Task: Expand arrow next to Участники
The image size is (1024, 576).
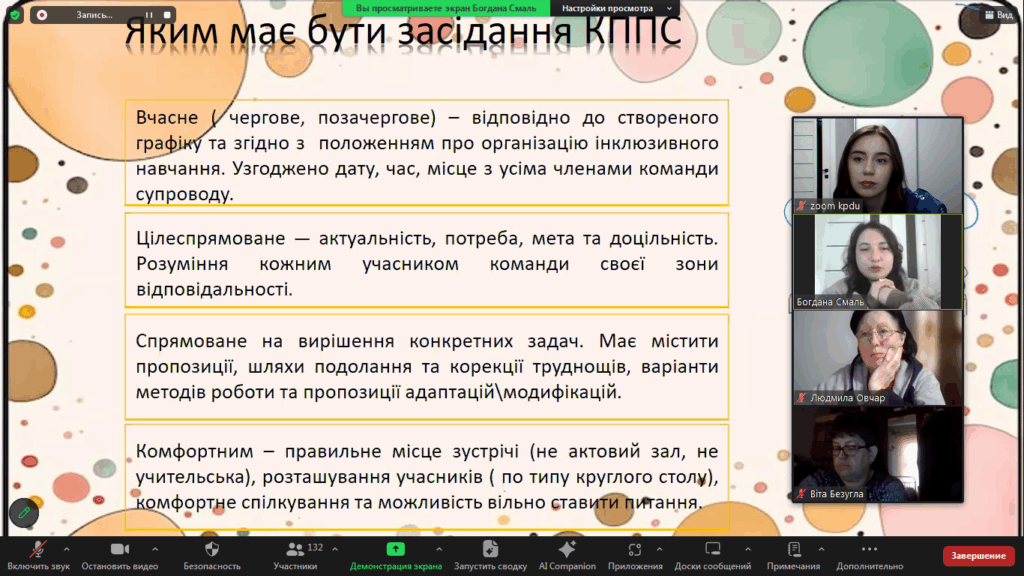Action: tap(337, 549)
